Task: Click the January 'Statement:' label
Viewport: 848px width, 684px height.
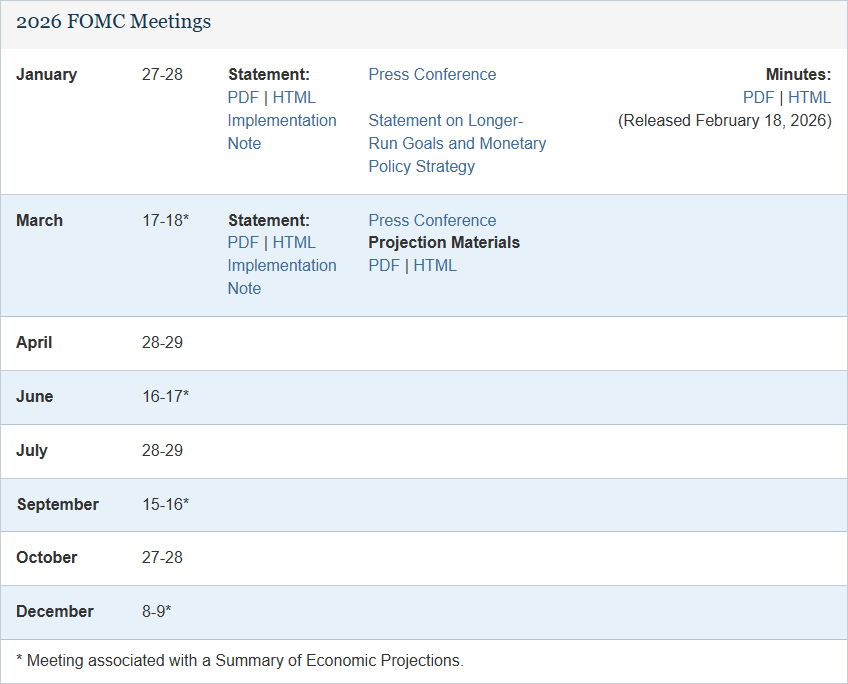Action: [x=269, y=75]
